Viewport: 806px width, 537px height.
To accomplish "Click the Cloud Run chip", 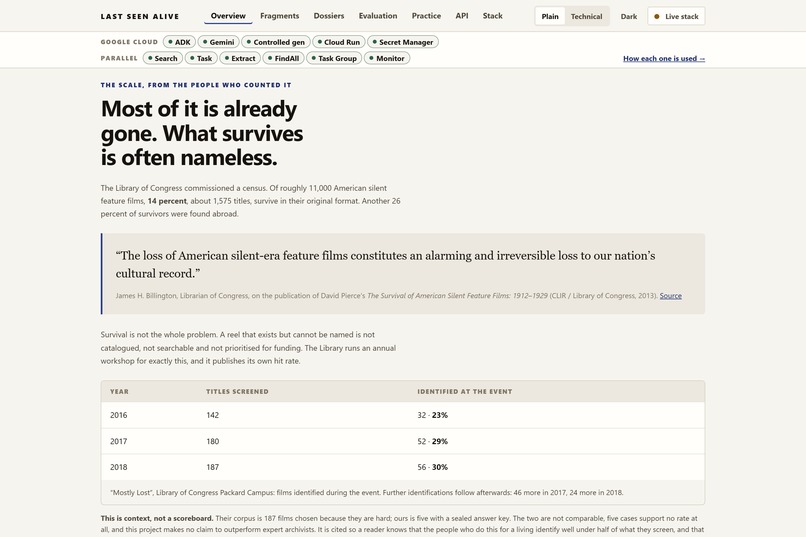I will pos(339,42).
